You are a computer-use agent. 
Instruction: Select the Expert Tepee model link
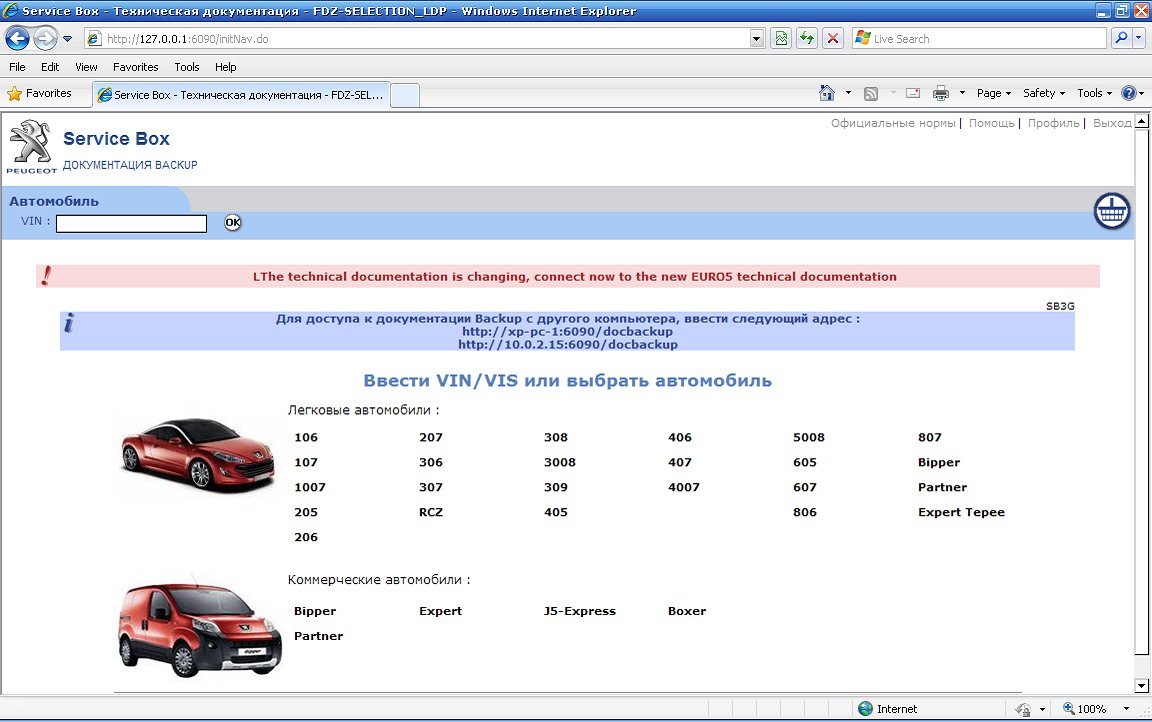[961, 512]
